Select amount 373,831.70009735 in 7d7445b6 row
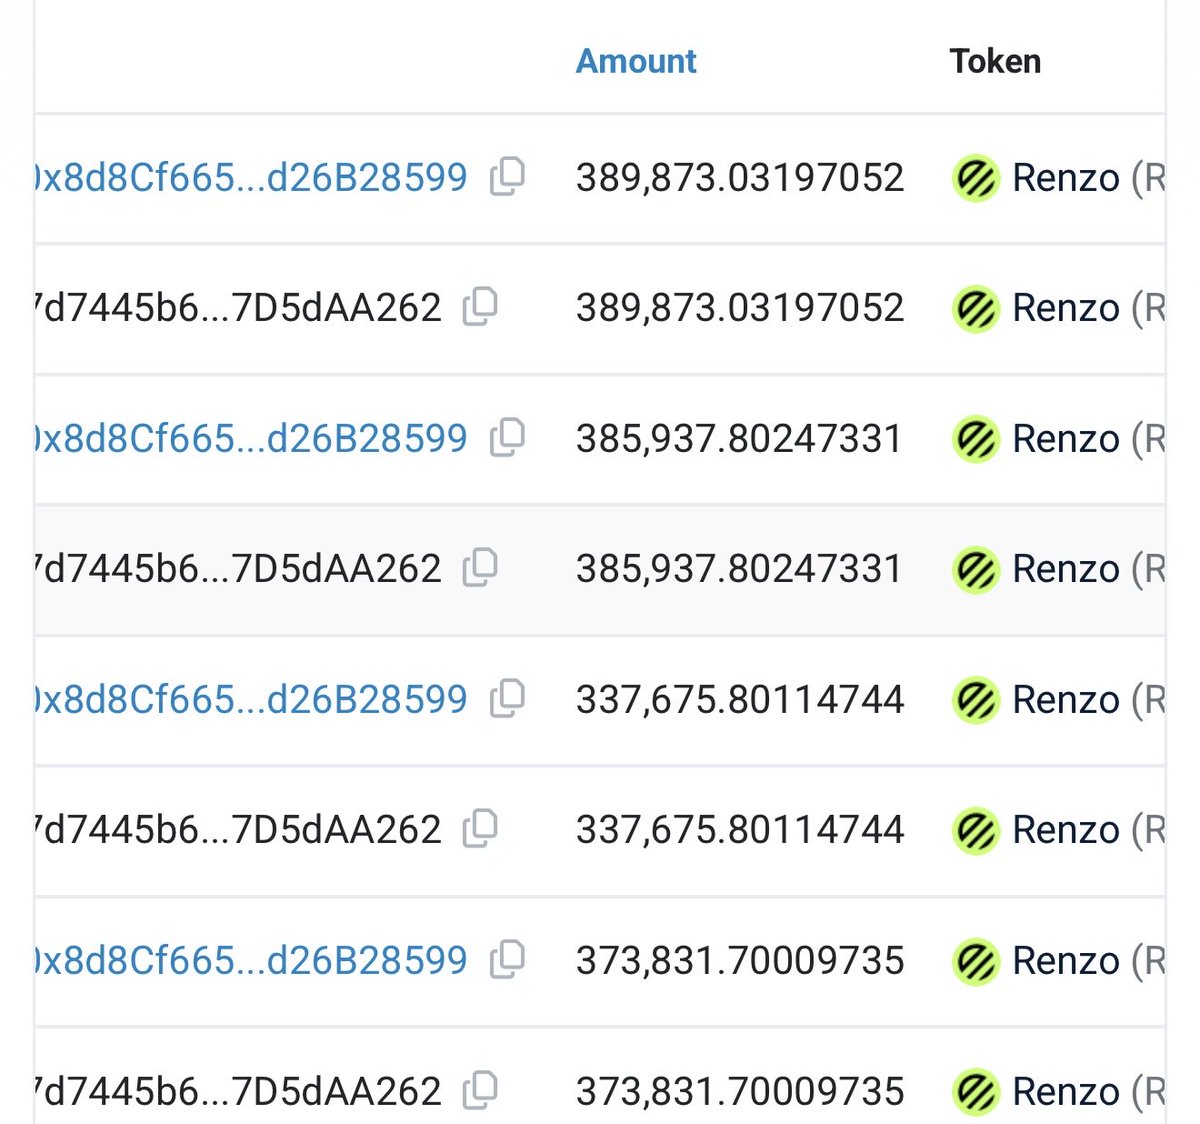This screenshot has height=1124, width=1200. 740,1091
